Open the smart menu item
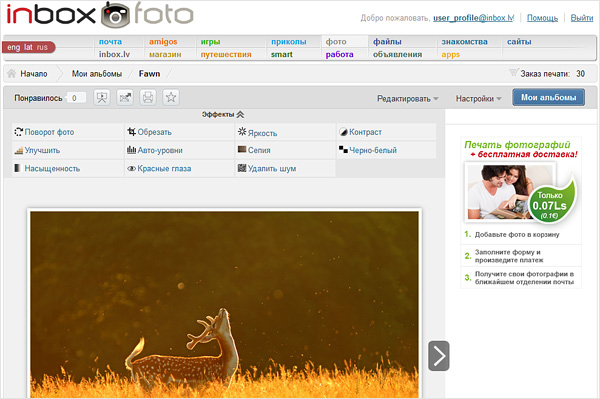This screenshot has width=600, height=399. [282, 54]
